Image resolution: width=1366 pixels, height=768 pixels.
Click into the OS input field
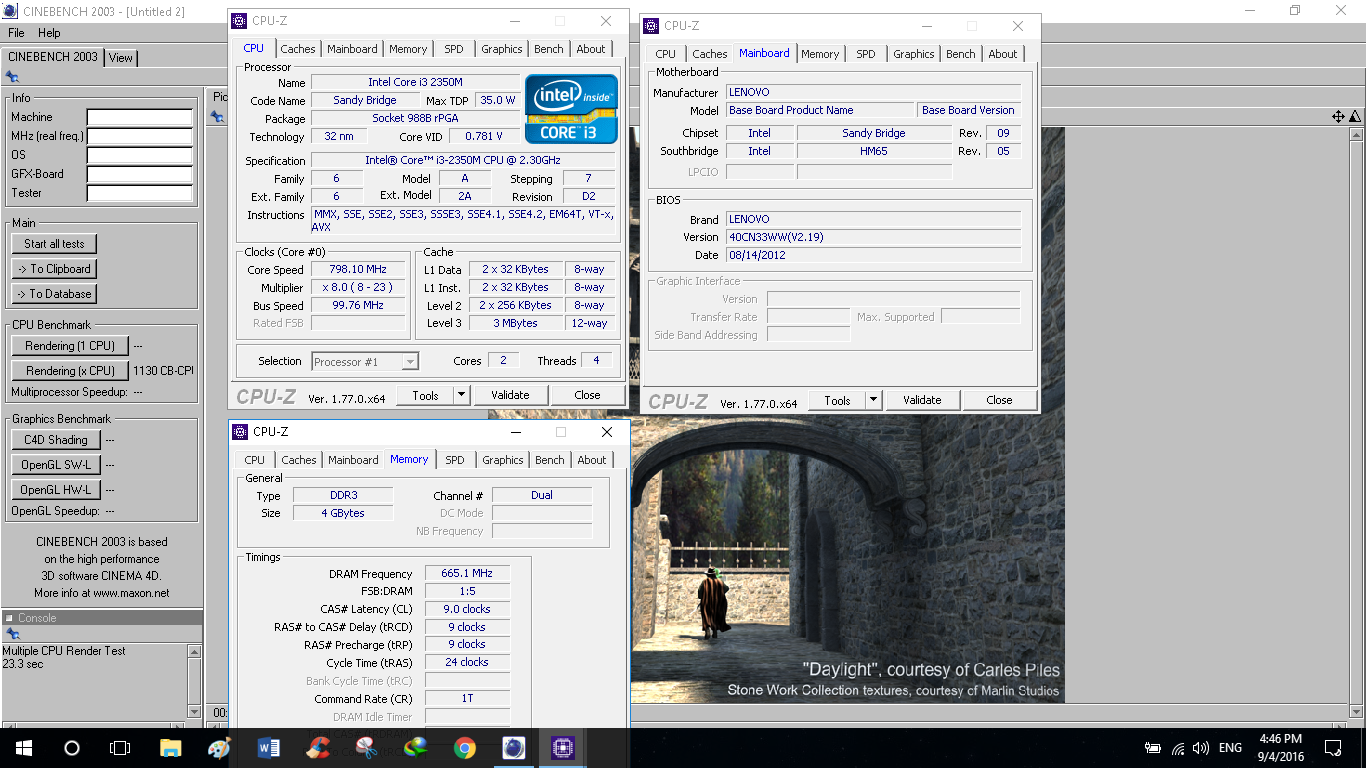[139, 156]
